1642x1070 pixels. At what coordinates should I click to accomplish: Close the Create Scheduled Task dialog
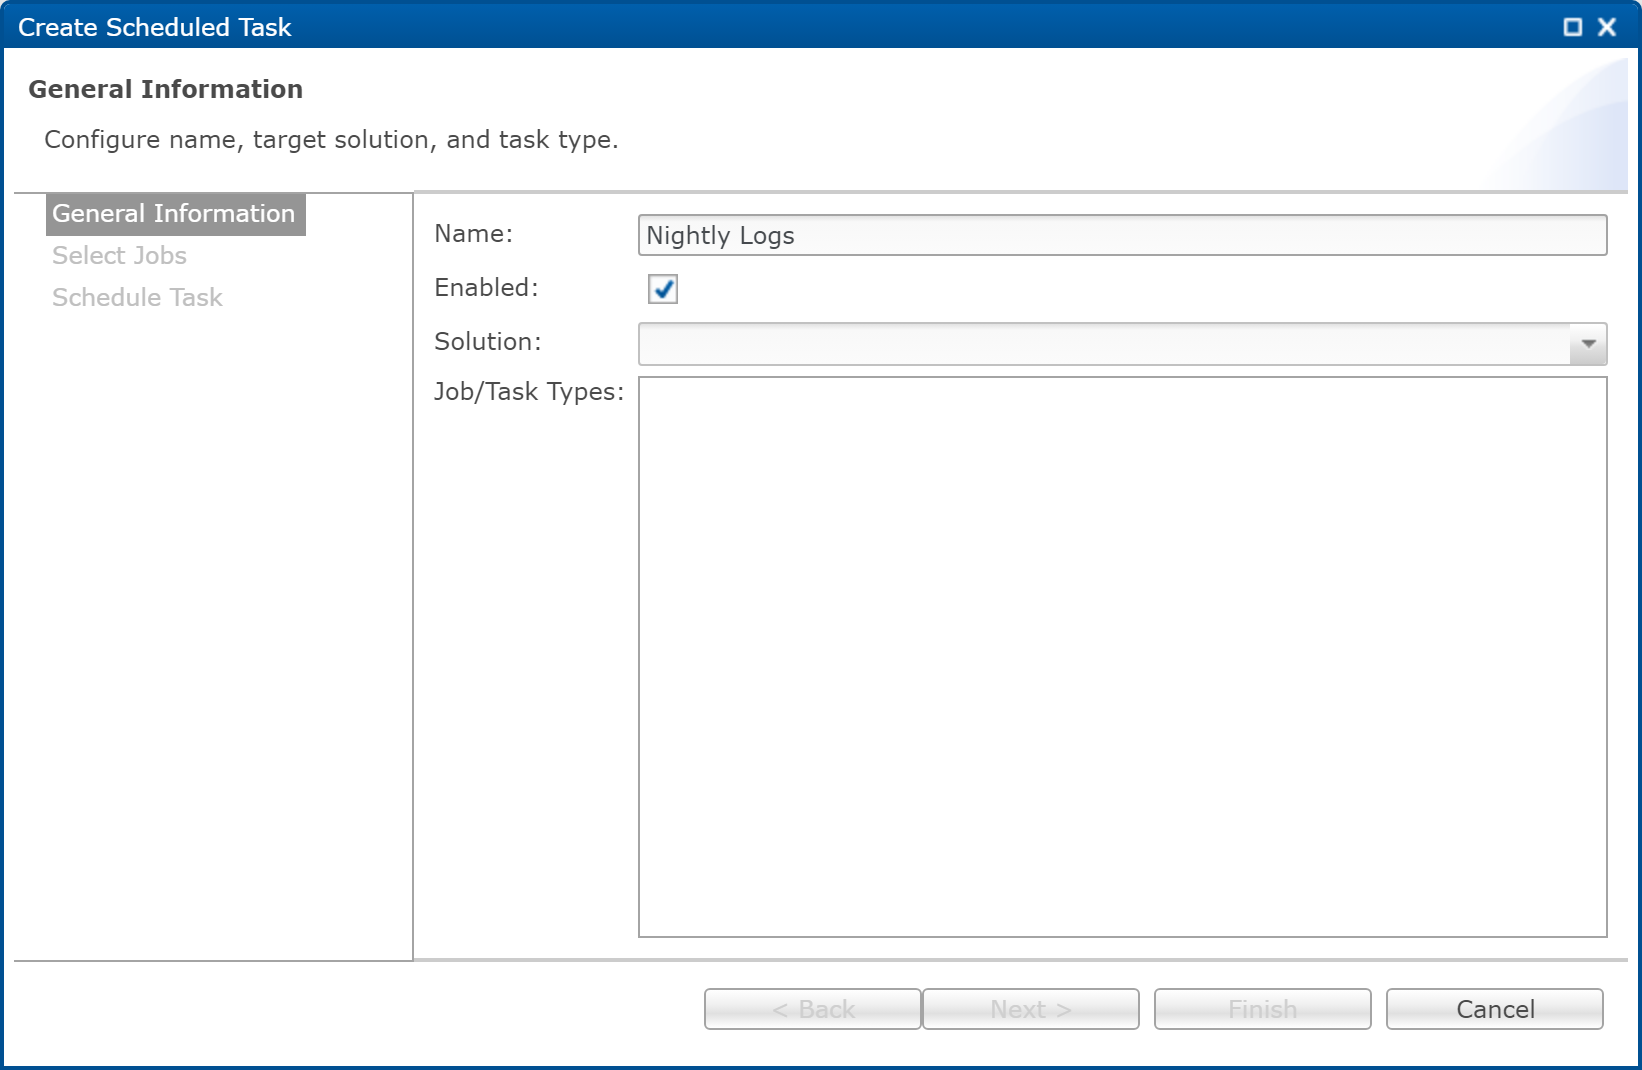pos(1607,27)
